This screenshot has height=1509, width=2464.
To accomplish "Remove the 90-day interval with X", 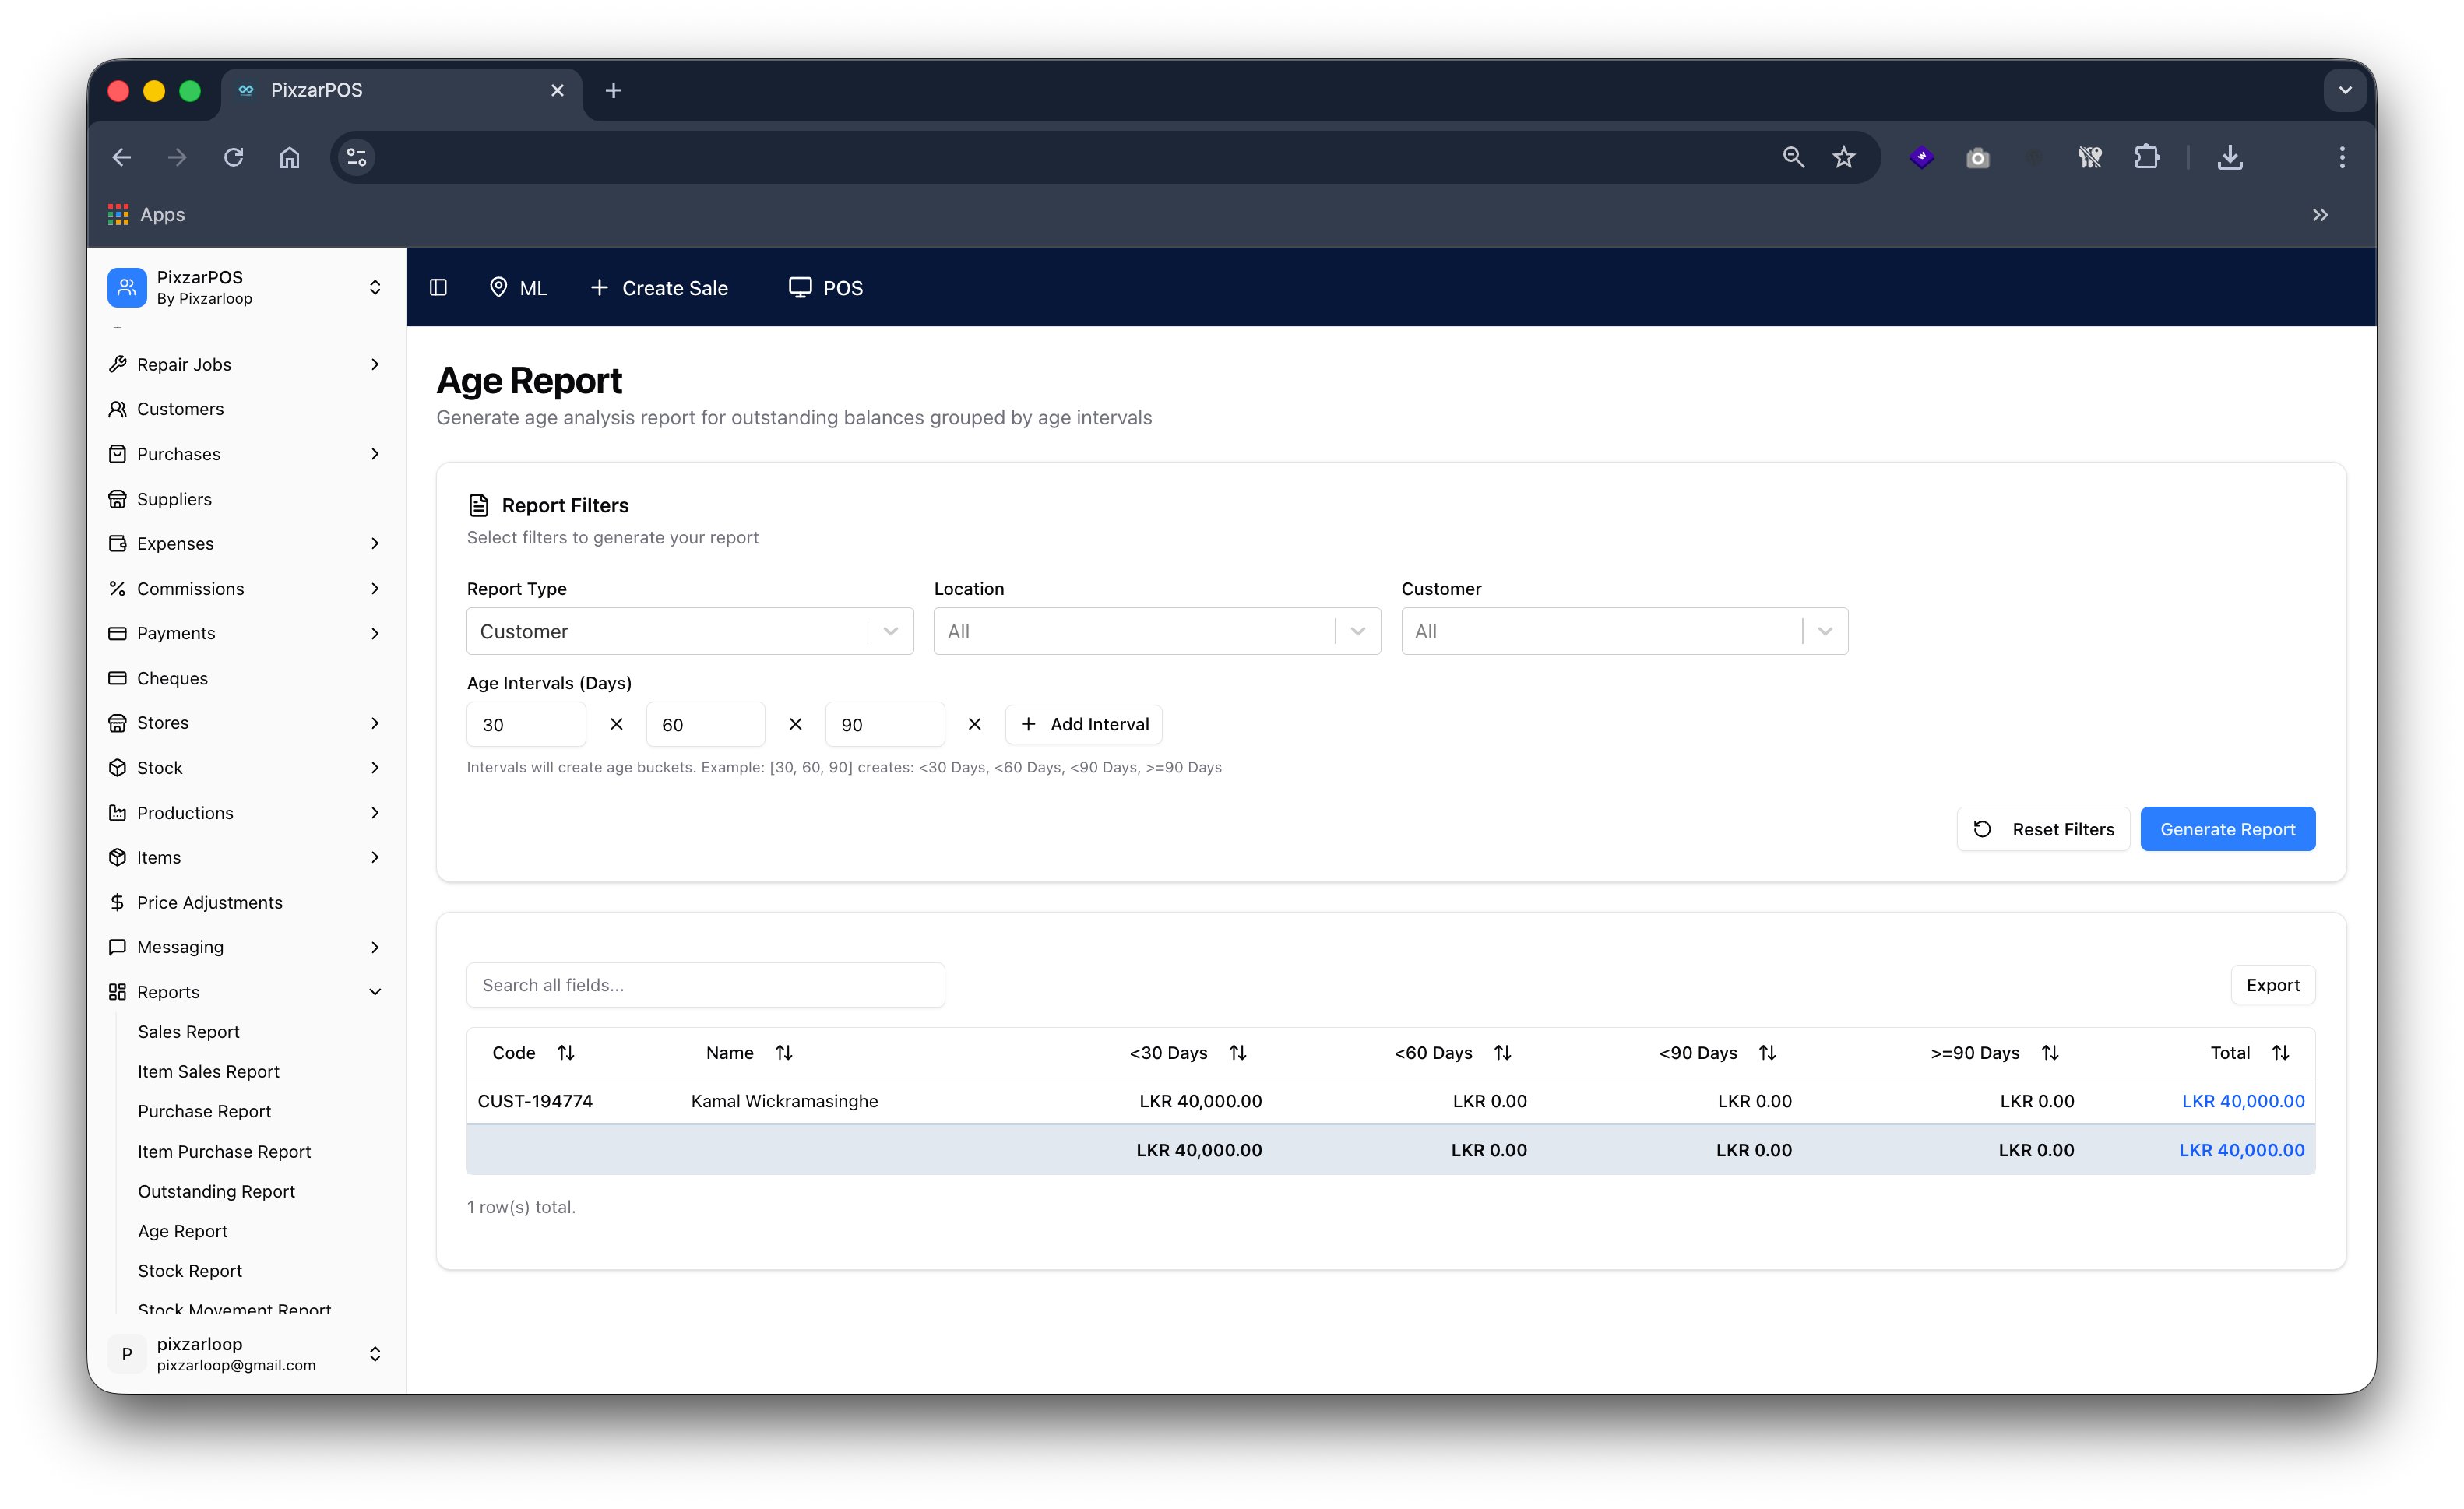I will [x=974, y=724].
